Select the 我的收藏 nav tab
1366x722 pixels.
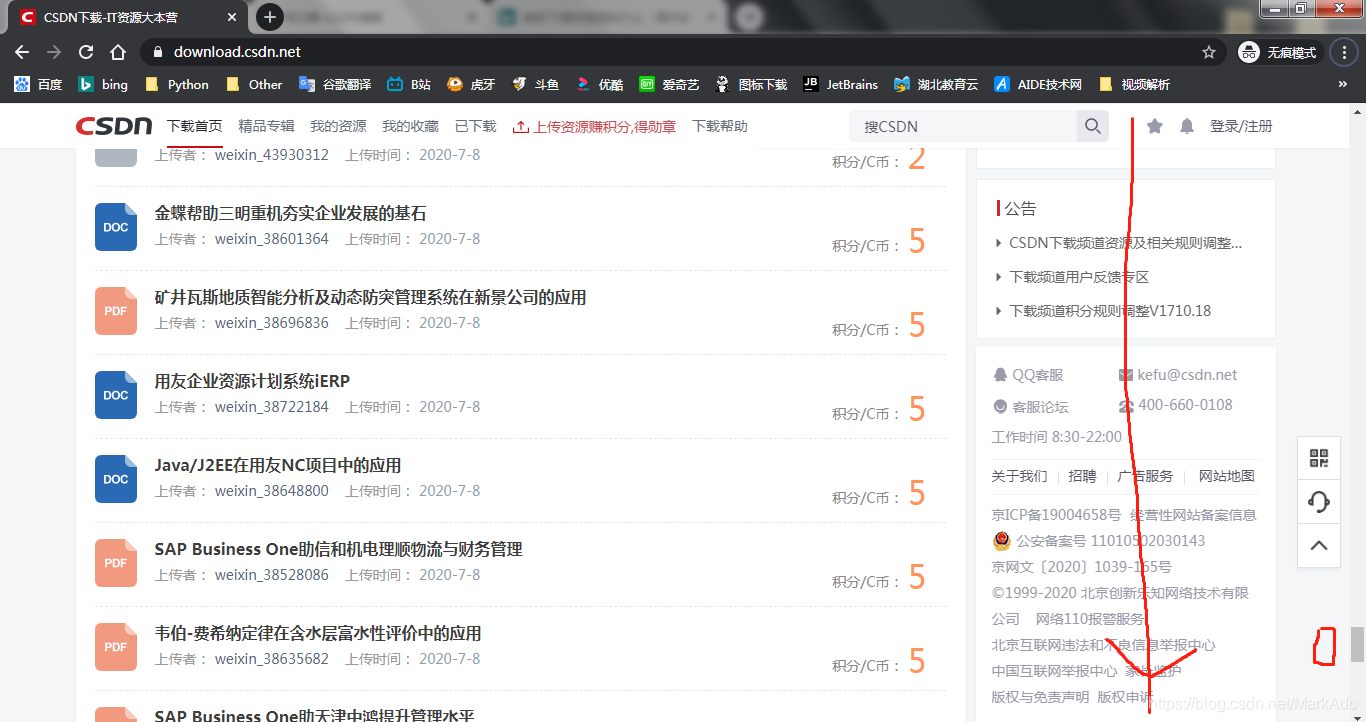(x=410, y=126)
